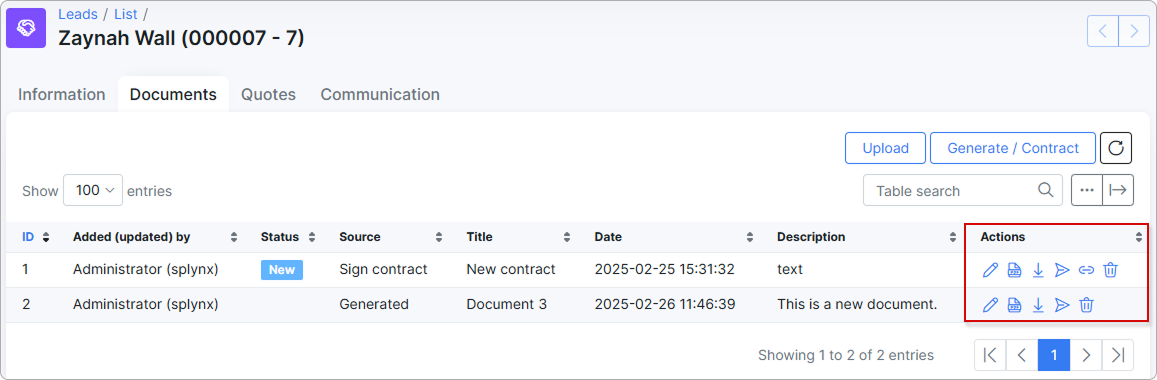Delete Document 3 via trash icon
Screen dimensions: 1157x380
pyautogui.click(x=1086, y=305)
